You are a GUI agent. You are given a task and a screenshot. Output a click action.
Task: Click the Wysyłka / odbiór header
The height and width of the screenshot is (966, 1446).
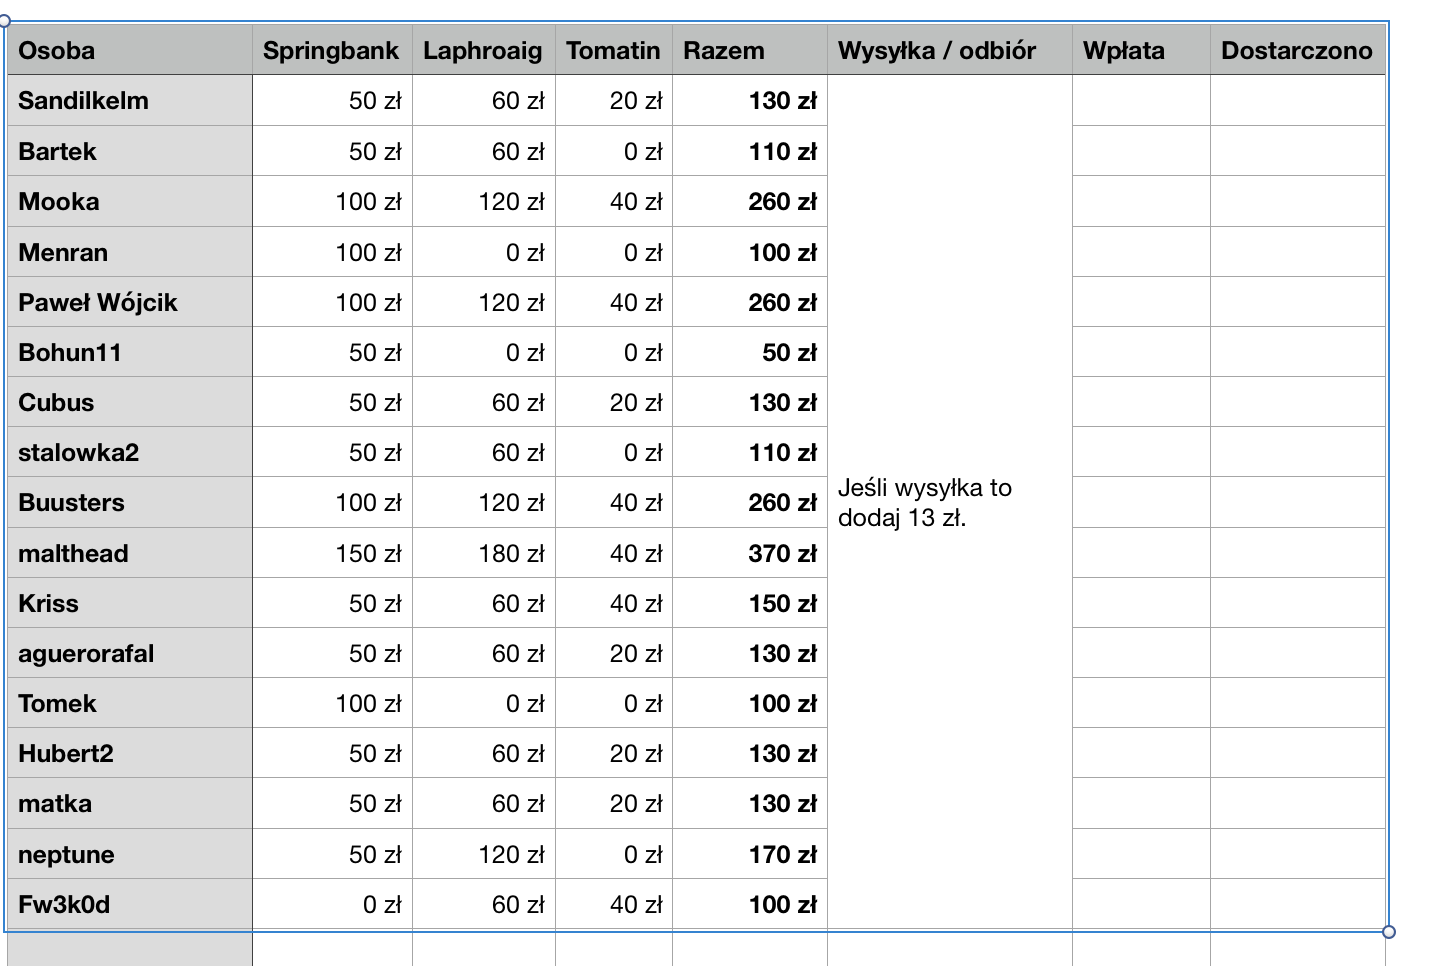[949, 51]
